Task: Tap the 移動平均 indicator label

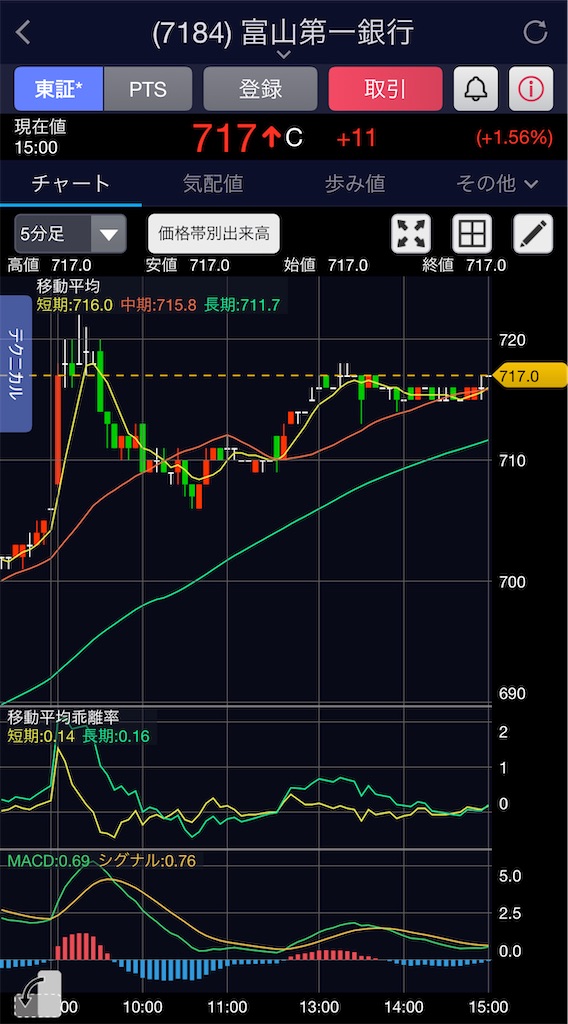Action: point(68,285)
